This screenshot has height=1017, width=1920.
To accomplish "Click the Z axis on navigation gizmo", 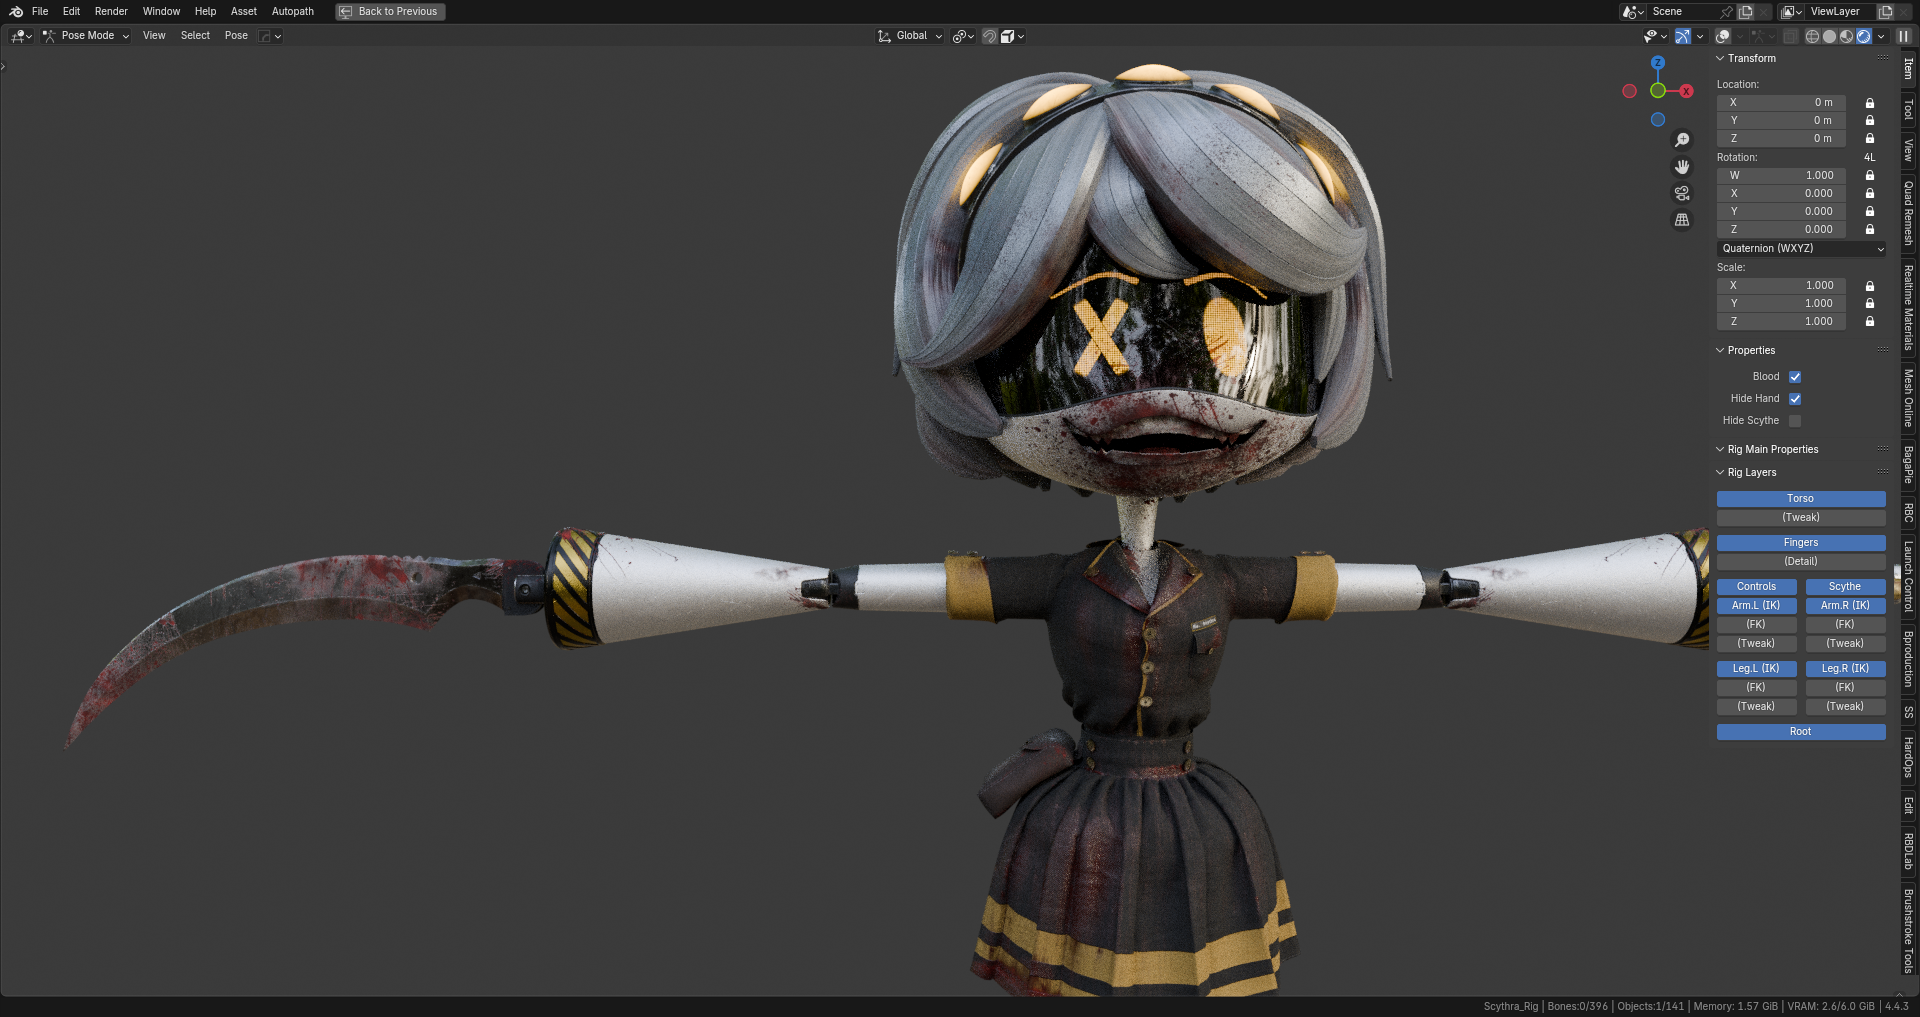I will coord(1658,62).
